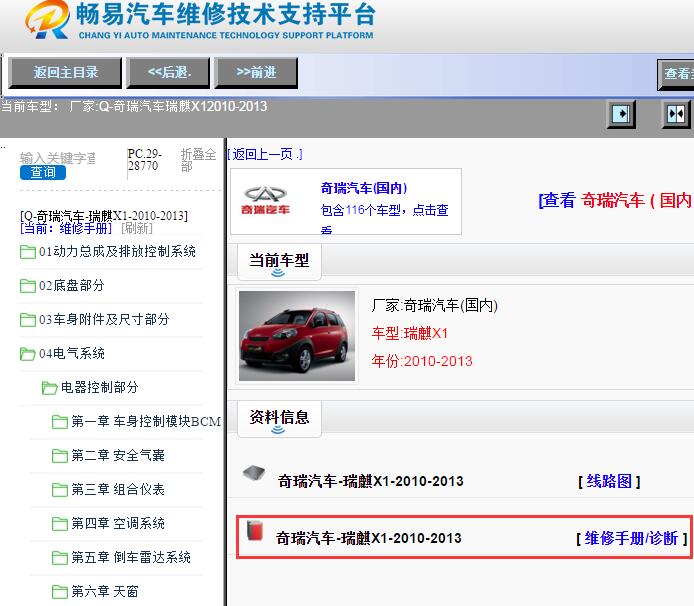Click the 刷新 refresh link

pos(136,228)
